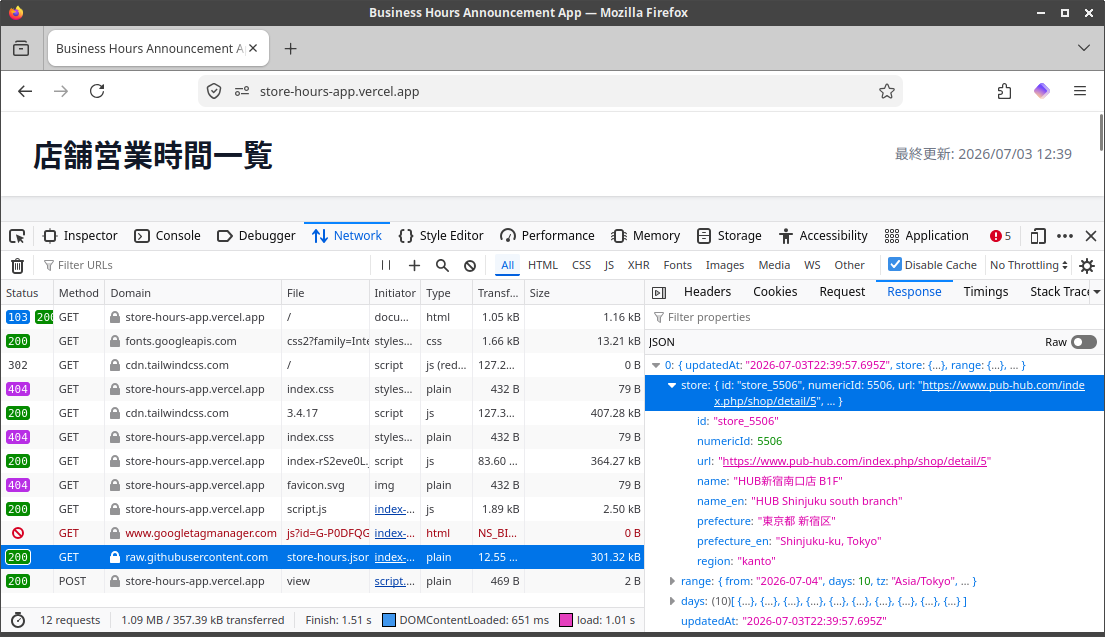
Task: Open a new browser tab
Action: click(290, 49)
